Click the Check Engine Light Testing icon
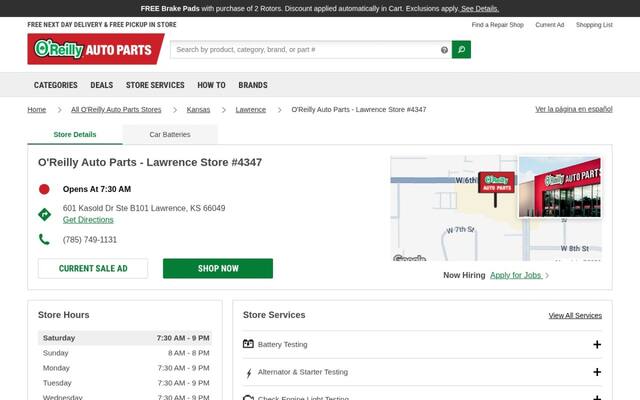 coord(248,398)
